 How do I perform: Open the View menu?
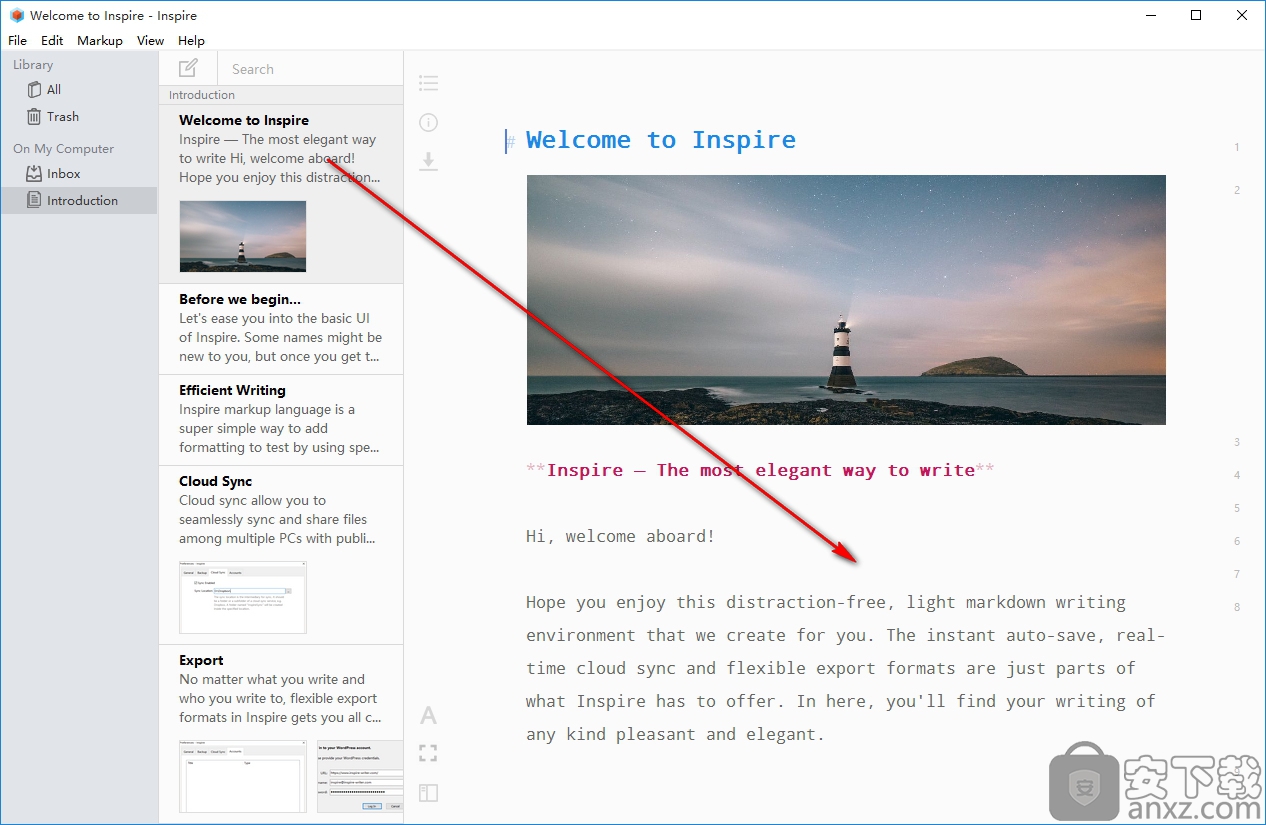click(x=150, y=40)
